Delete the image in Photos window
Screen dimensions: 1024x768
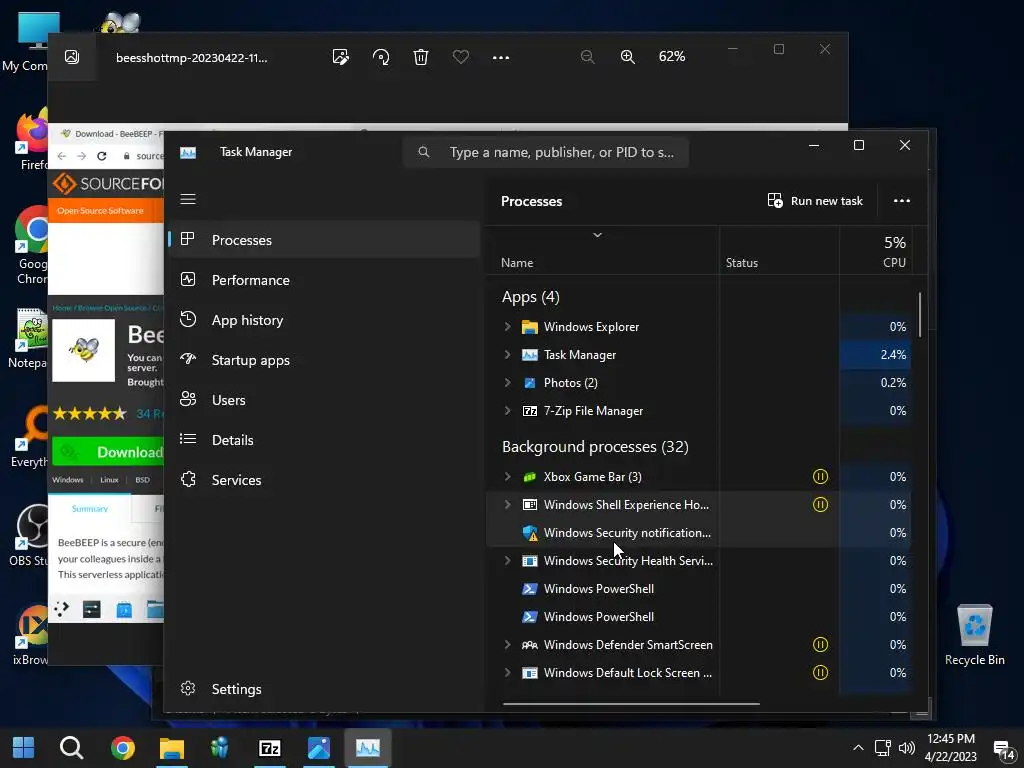[x=421, y=57]
